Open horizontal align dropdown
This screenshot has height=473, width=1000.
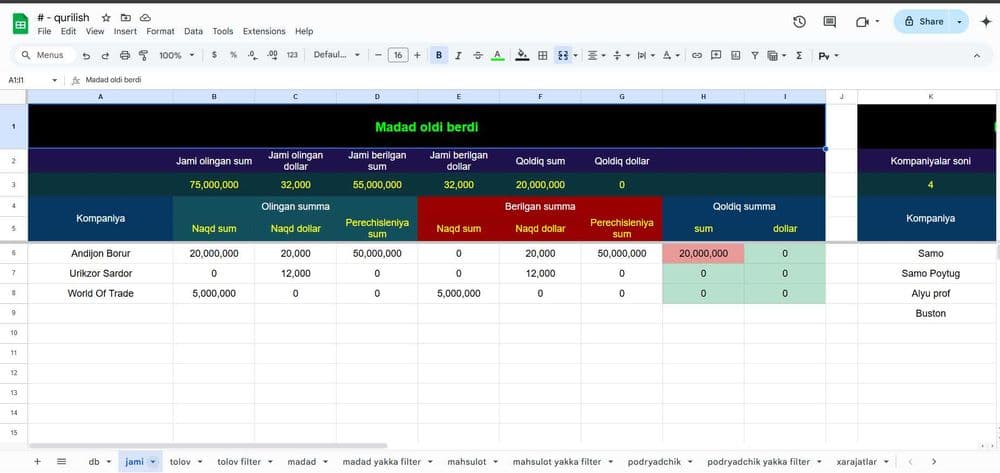click(596, 55)
